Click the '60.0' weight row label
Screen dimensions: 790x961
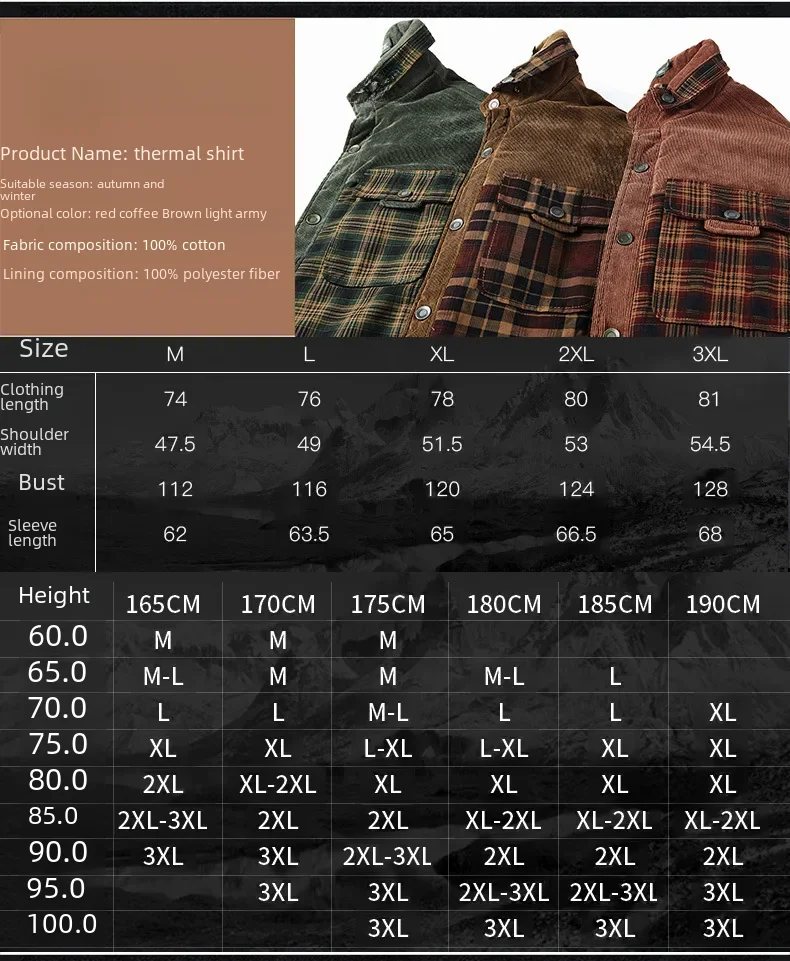coord(58,636)
